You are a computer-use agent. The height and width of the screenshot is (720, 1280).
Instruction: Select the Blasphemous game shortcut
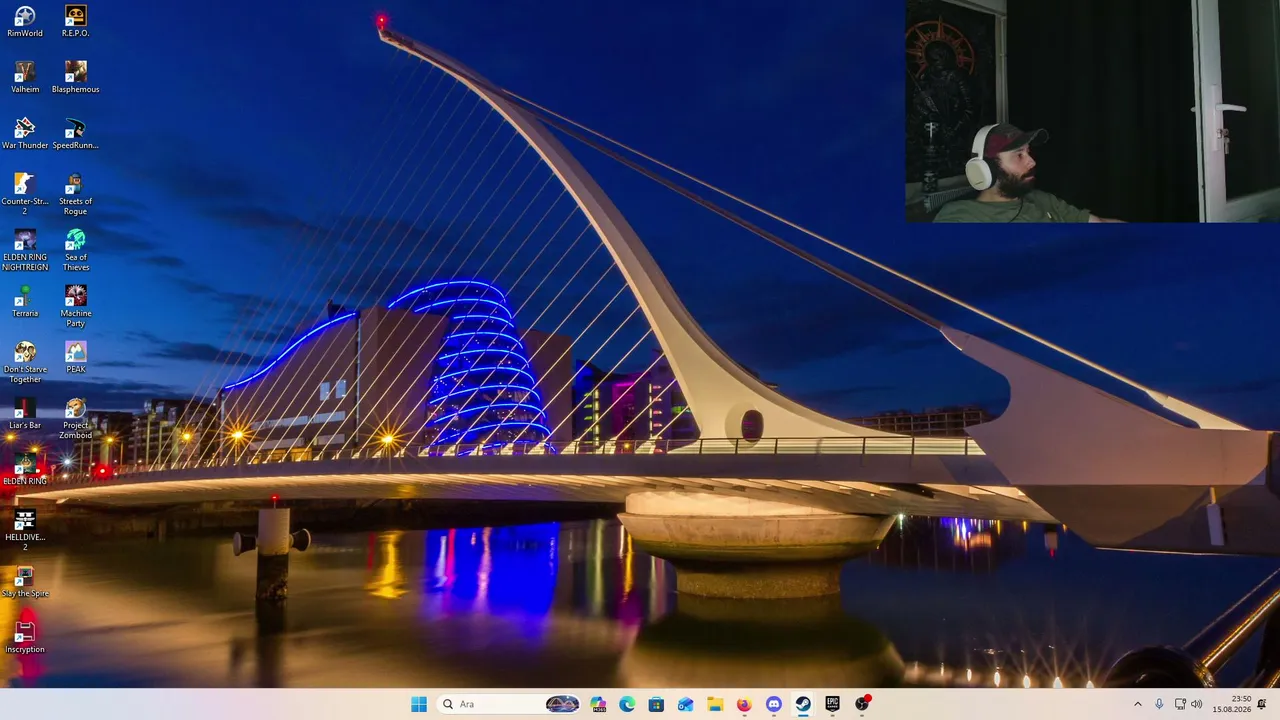(75, 77)
